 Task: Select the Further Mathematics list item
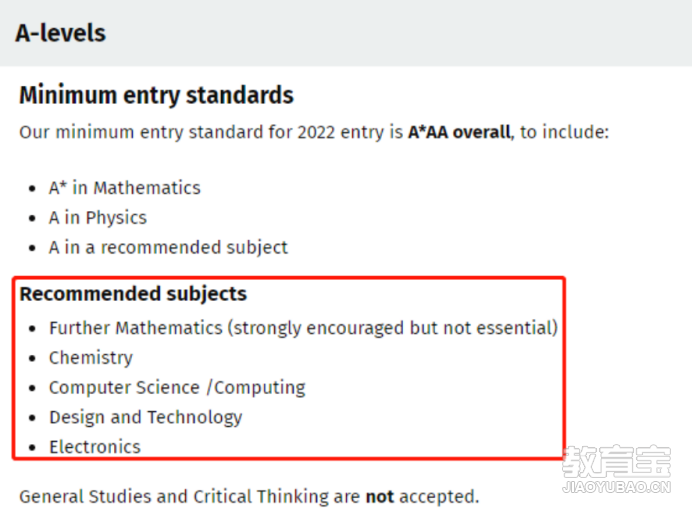[304, 328]
